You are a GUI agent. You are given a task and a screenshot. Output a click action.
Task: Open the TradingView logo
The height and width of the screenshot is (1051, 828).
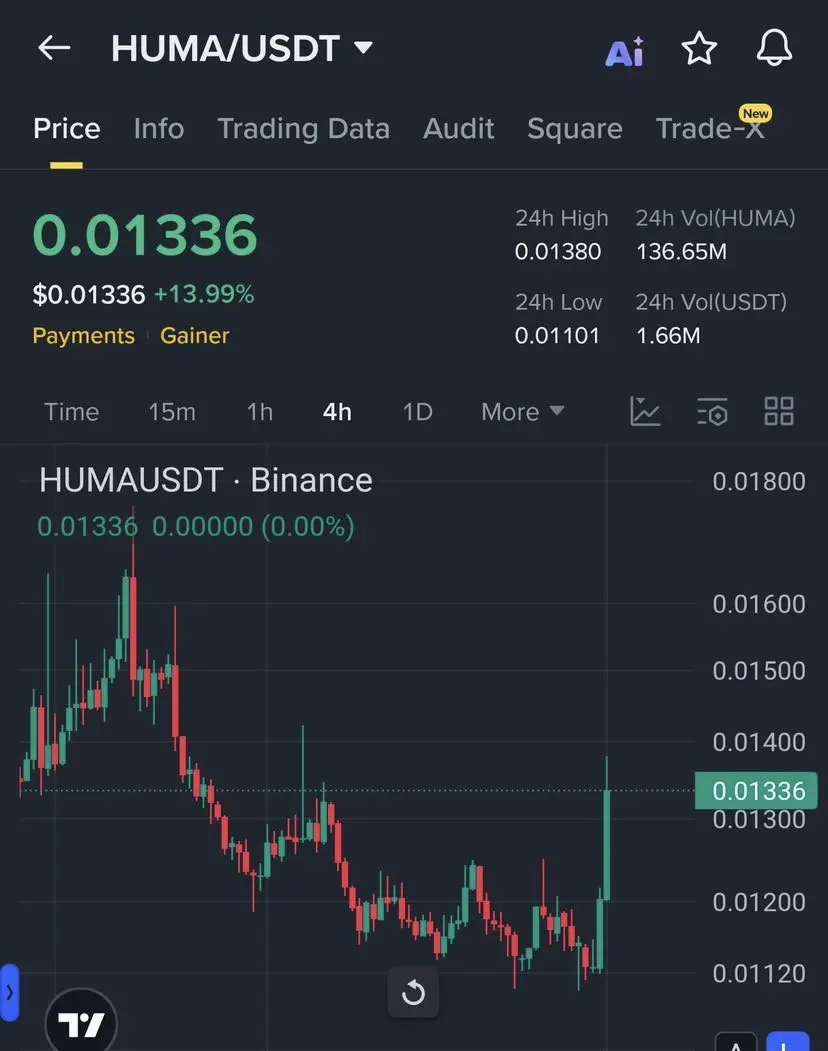[81, 1022]
